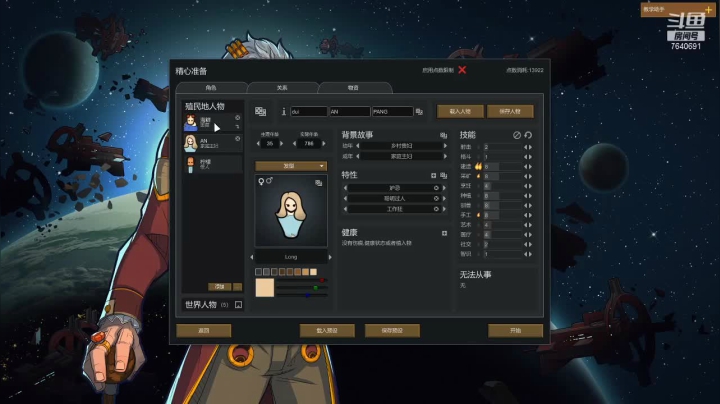Image resolution: width=720 pixels, height=404 pixels.
Task: Add a new trait with 特性 plus icon
Action: pos(433,175)
